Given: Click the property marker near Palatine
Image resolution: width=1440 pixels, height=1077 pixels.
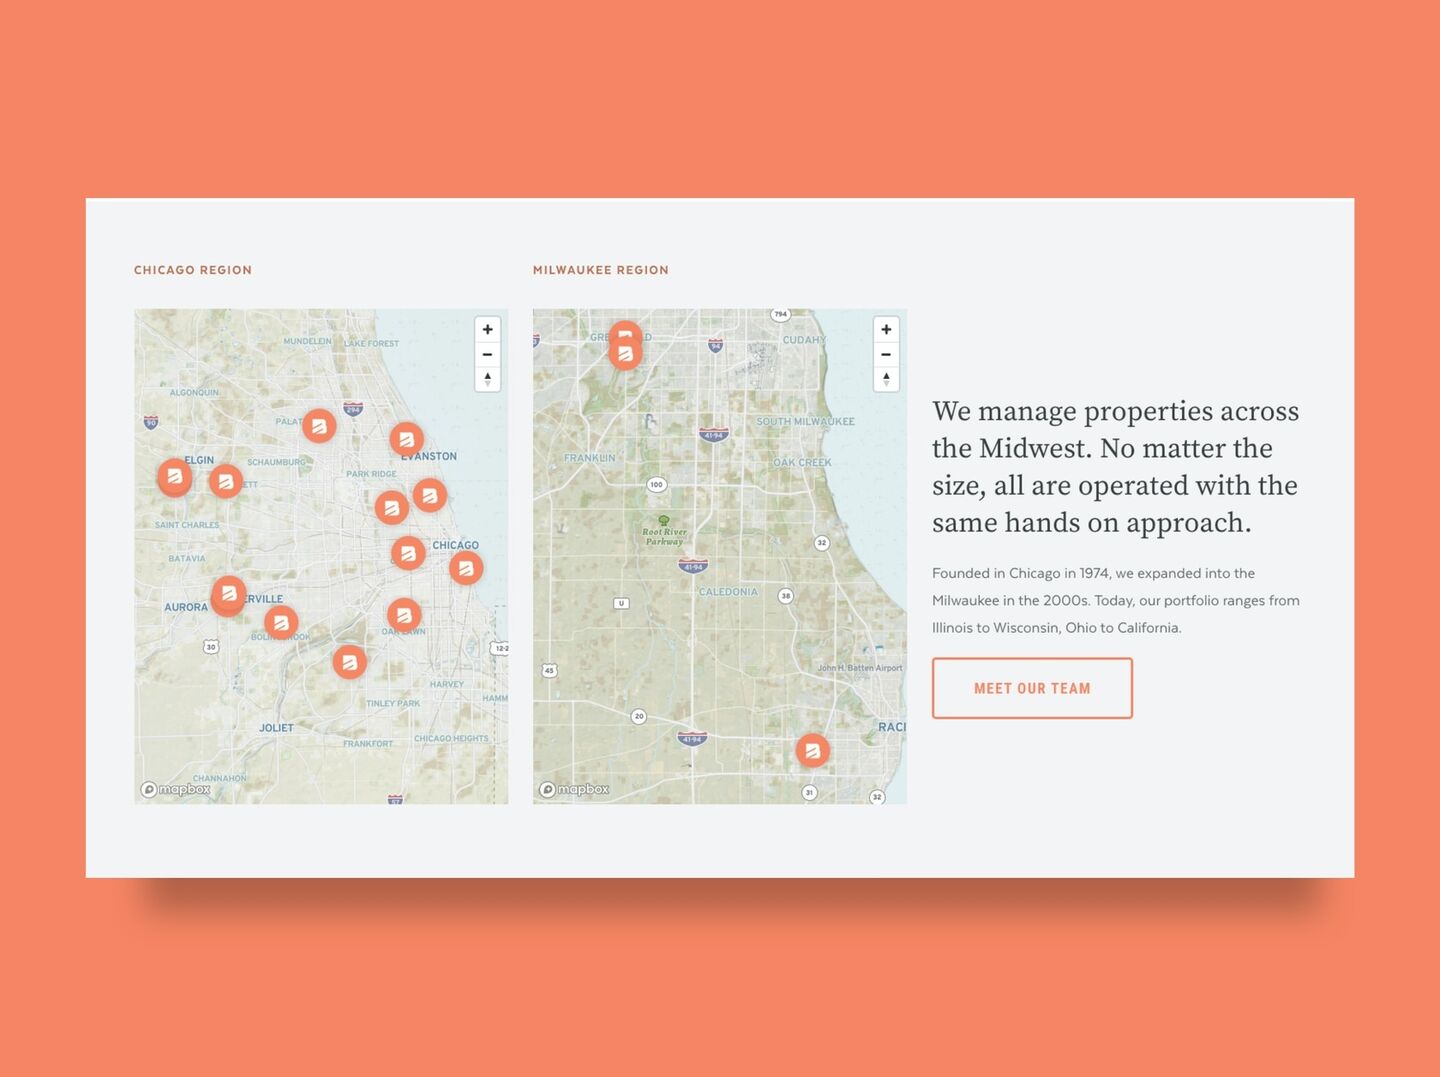Looking at the screenshot, I should (319, 426).
